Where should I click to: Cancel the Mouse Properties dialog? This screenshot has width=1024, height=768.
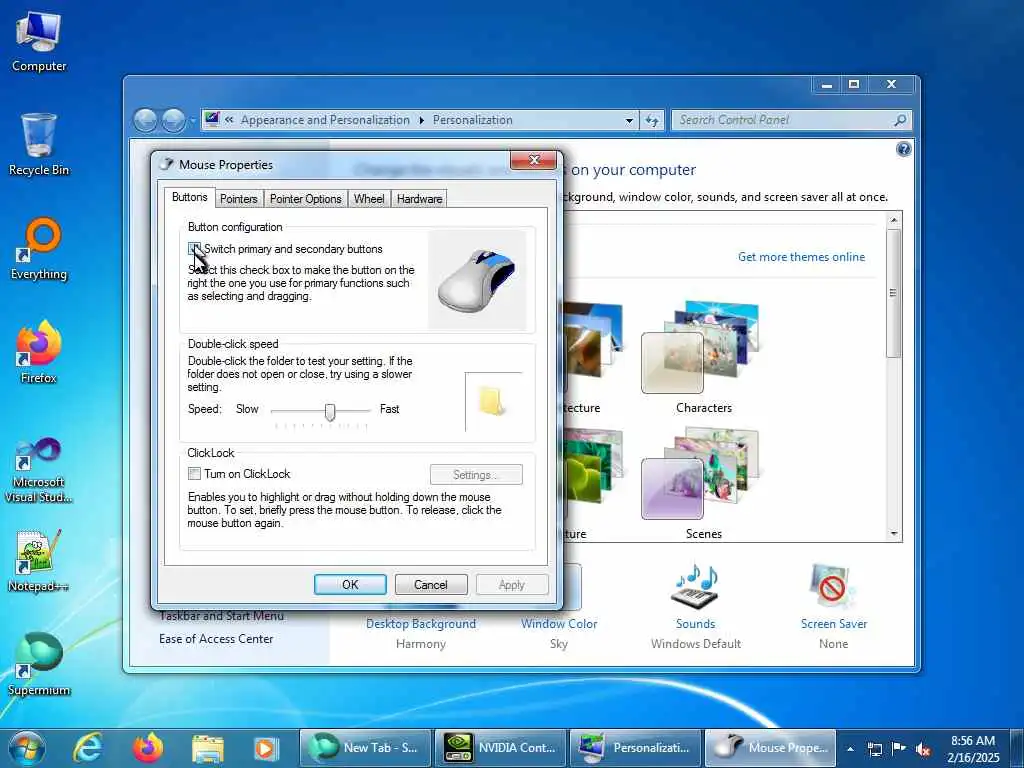tap(431, 584)
